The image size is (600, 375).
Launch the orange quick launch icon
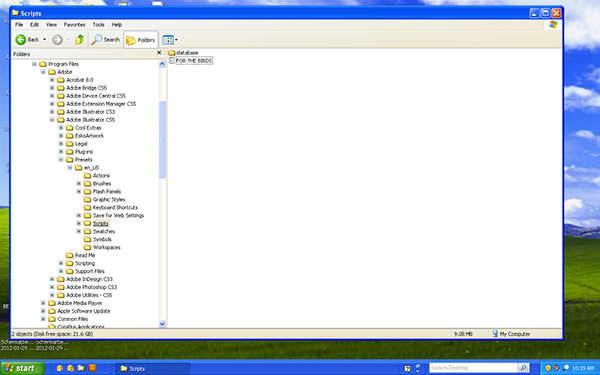(92, 368)
